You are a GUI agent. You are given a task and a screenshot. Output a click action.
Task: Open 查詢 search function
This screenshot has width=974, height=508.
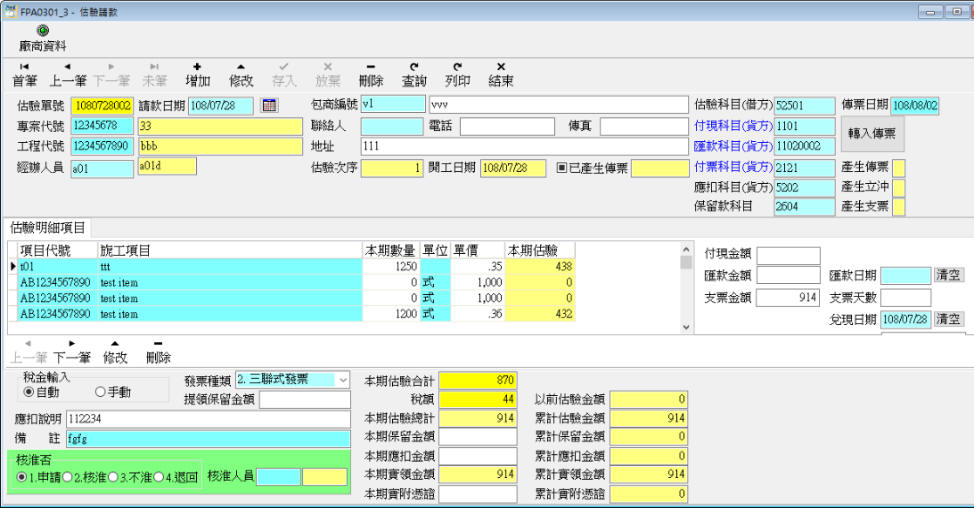414,75
